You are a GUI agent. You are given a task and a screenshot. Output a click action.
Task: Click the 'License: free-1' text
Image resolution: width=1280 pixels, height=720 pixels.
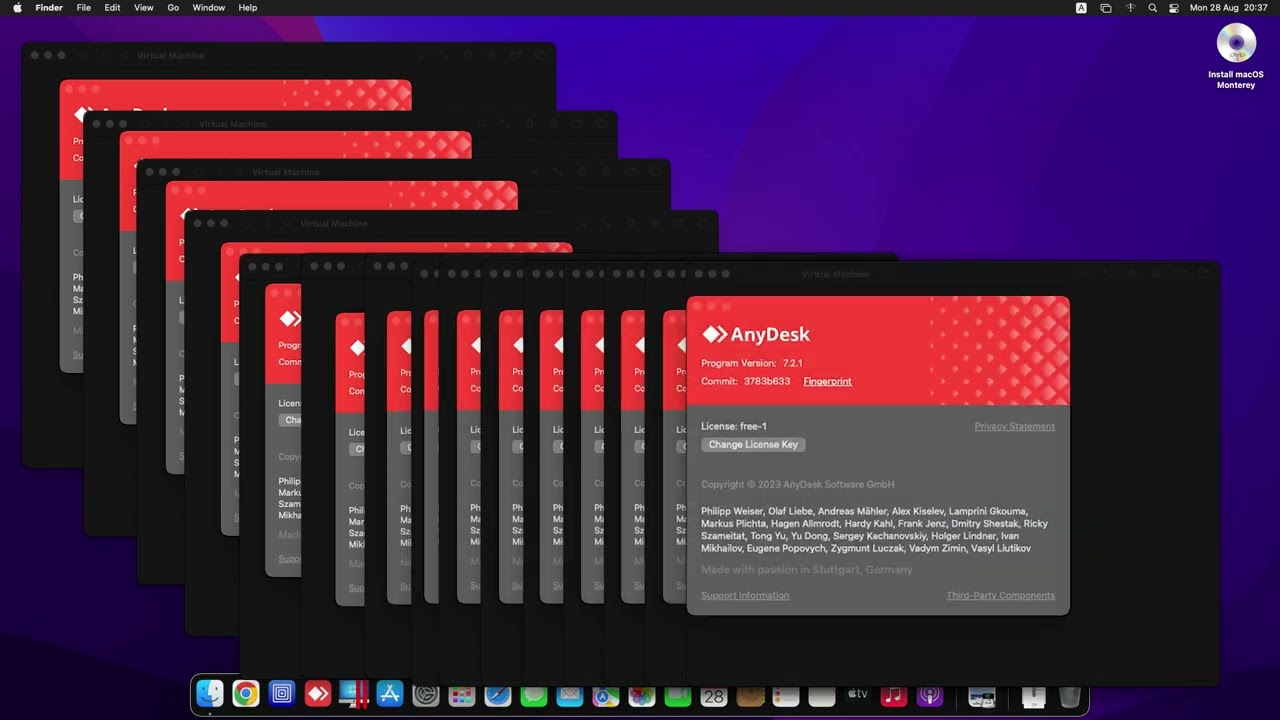[x=734, y=427]
